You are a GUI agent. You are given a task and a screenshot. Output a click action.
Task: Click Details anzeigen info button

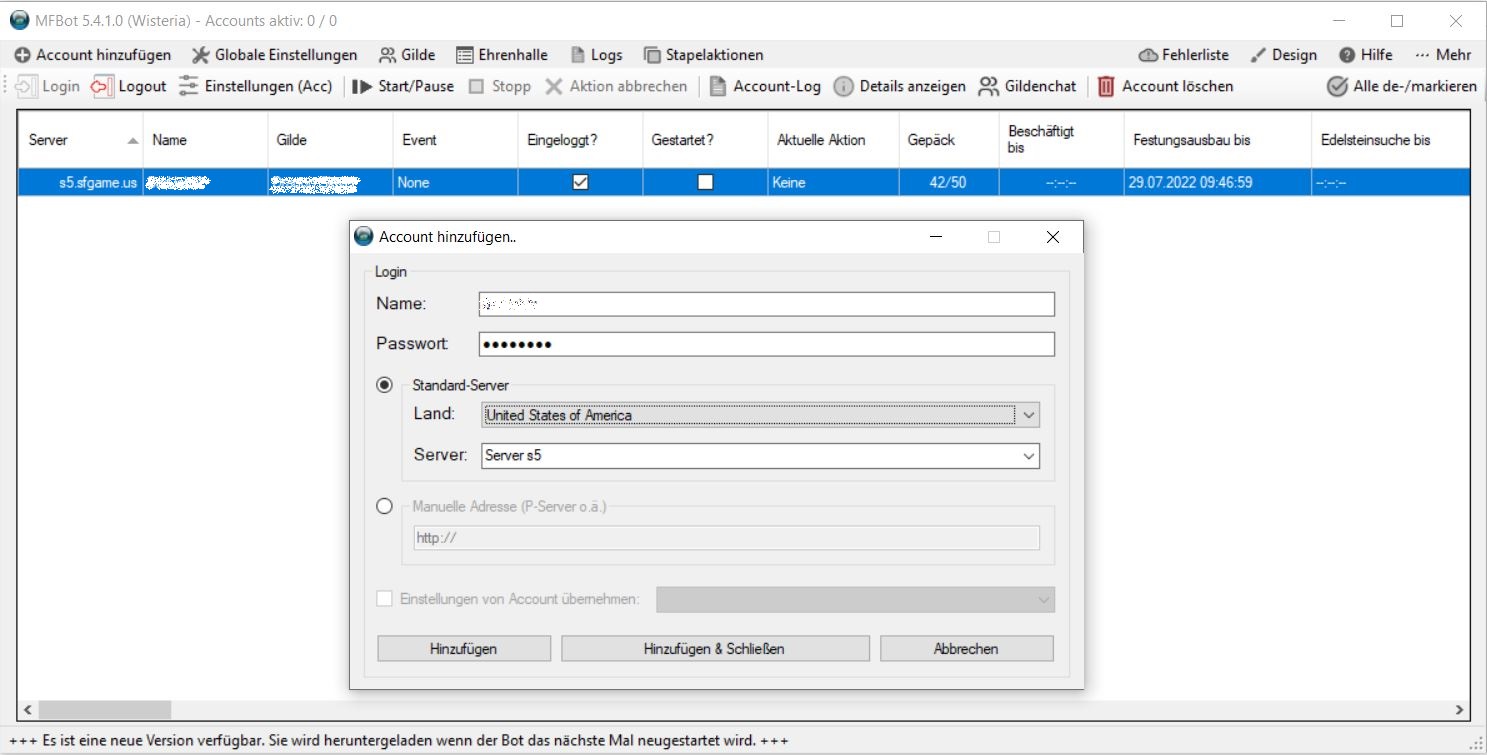pos(900,86)
